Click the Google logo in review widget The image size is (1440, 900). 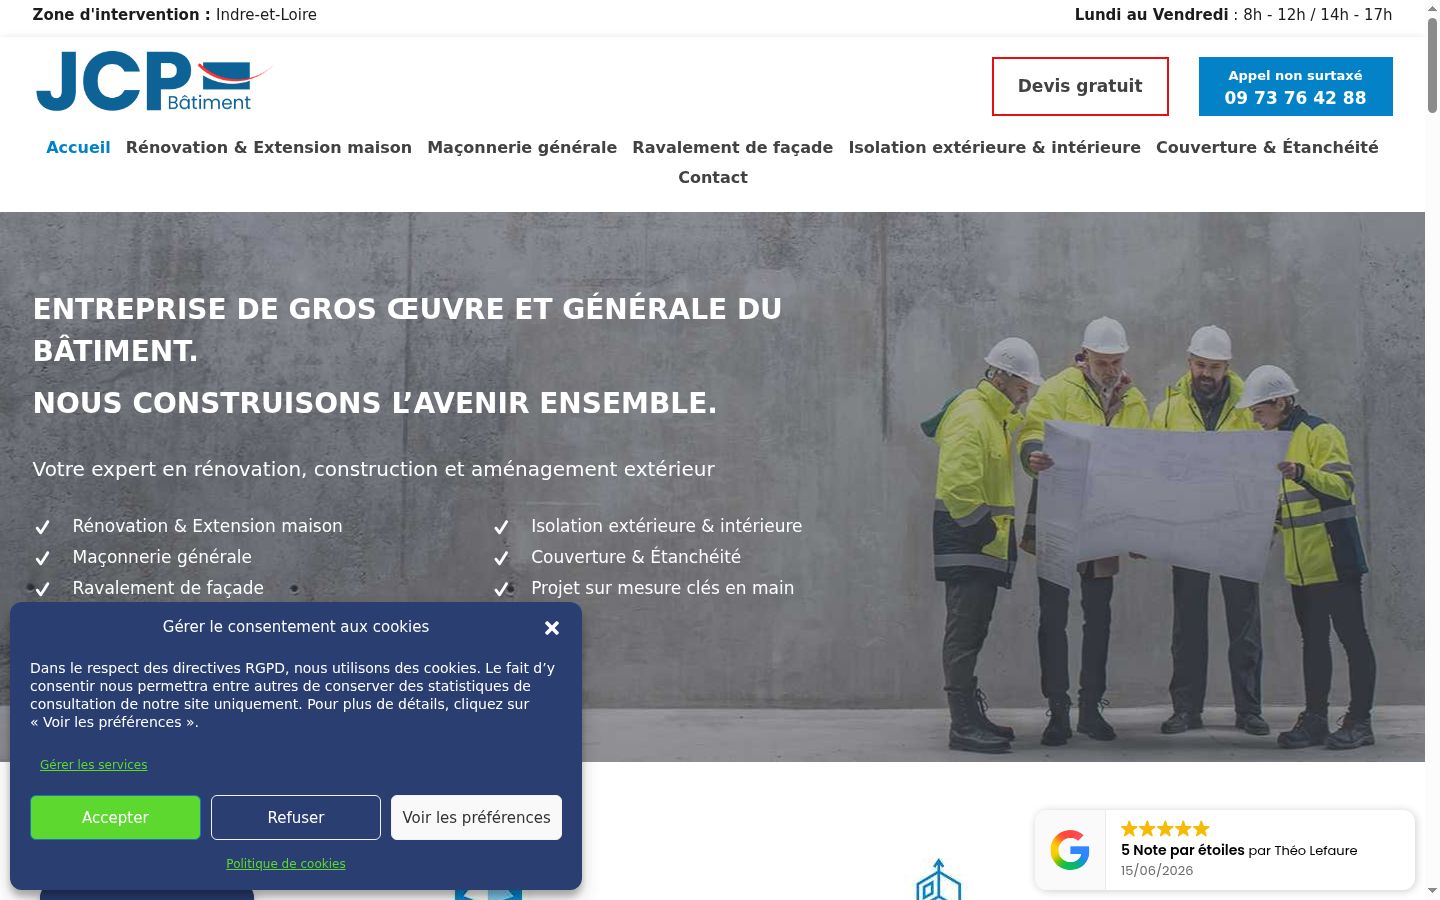(x=1070, y=850)
